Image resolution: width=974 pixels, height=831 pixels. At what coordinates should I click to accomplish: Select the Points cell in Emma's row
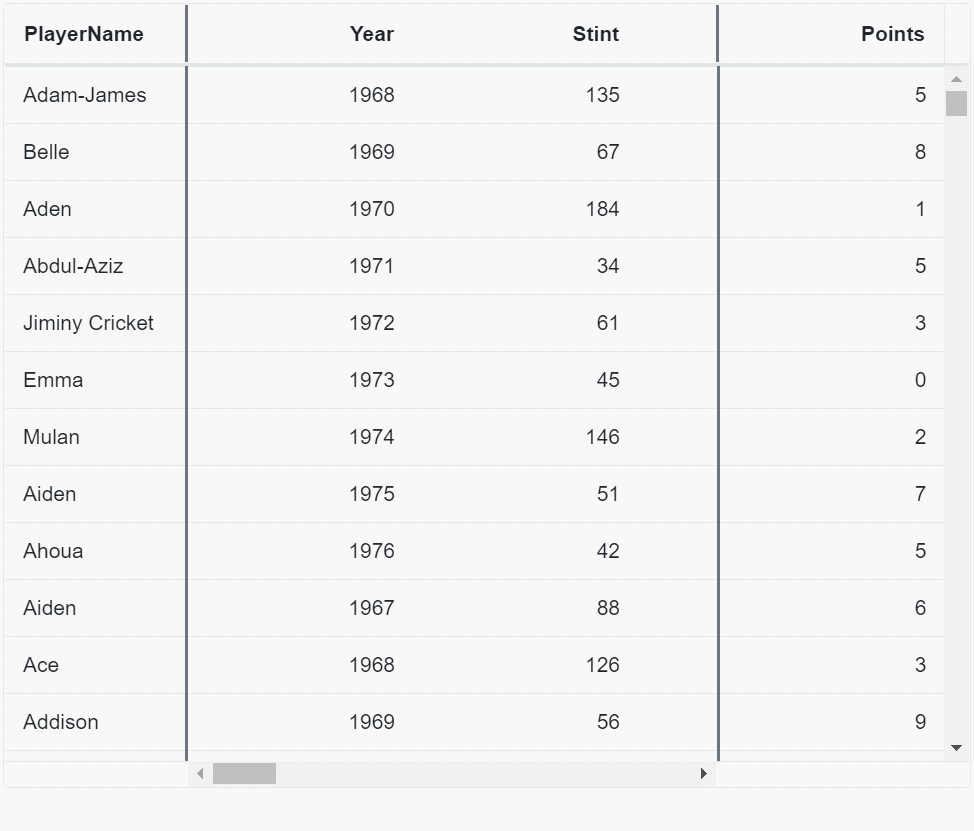coord(919,380)
